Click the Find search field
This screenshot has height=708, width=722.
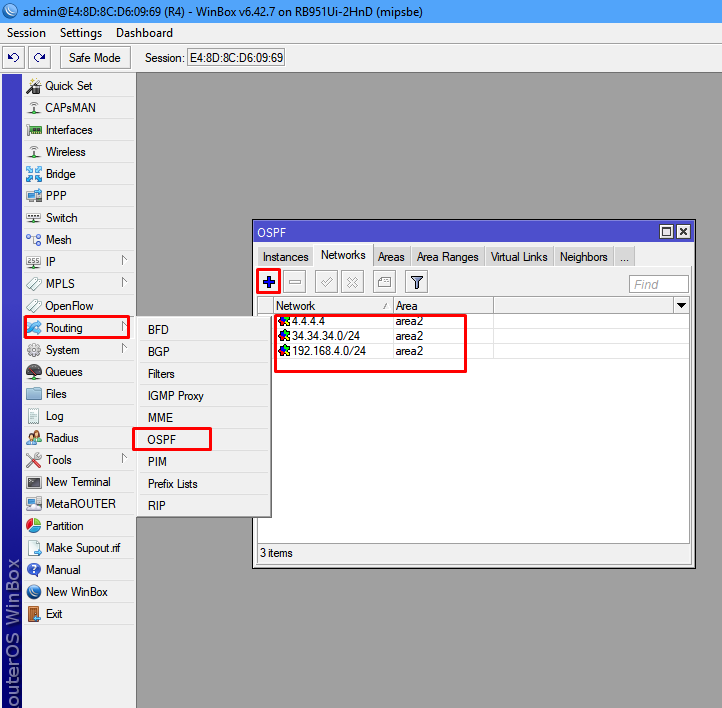click(658, 284)
